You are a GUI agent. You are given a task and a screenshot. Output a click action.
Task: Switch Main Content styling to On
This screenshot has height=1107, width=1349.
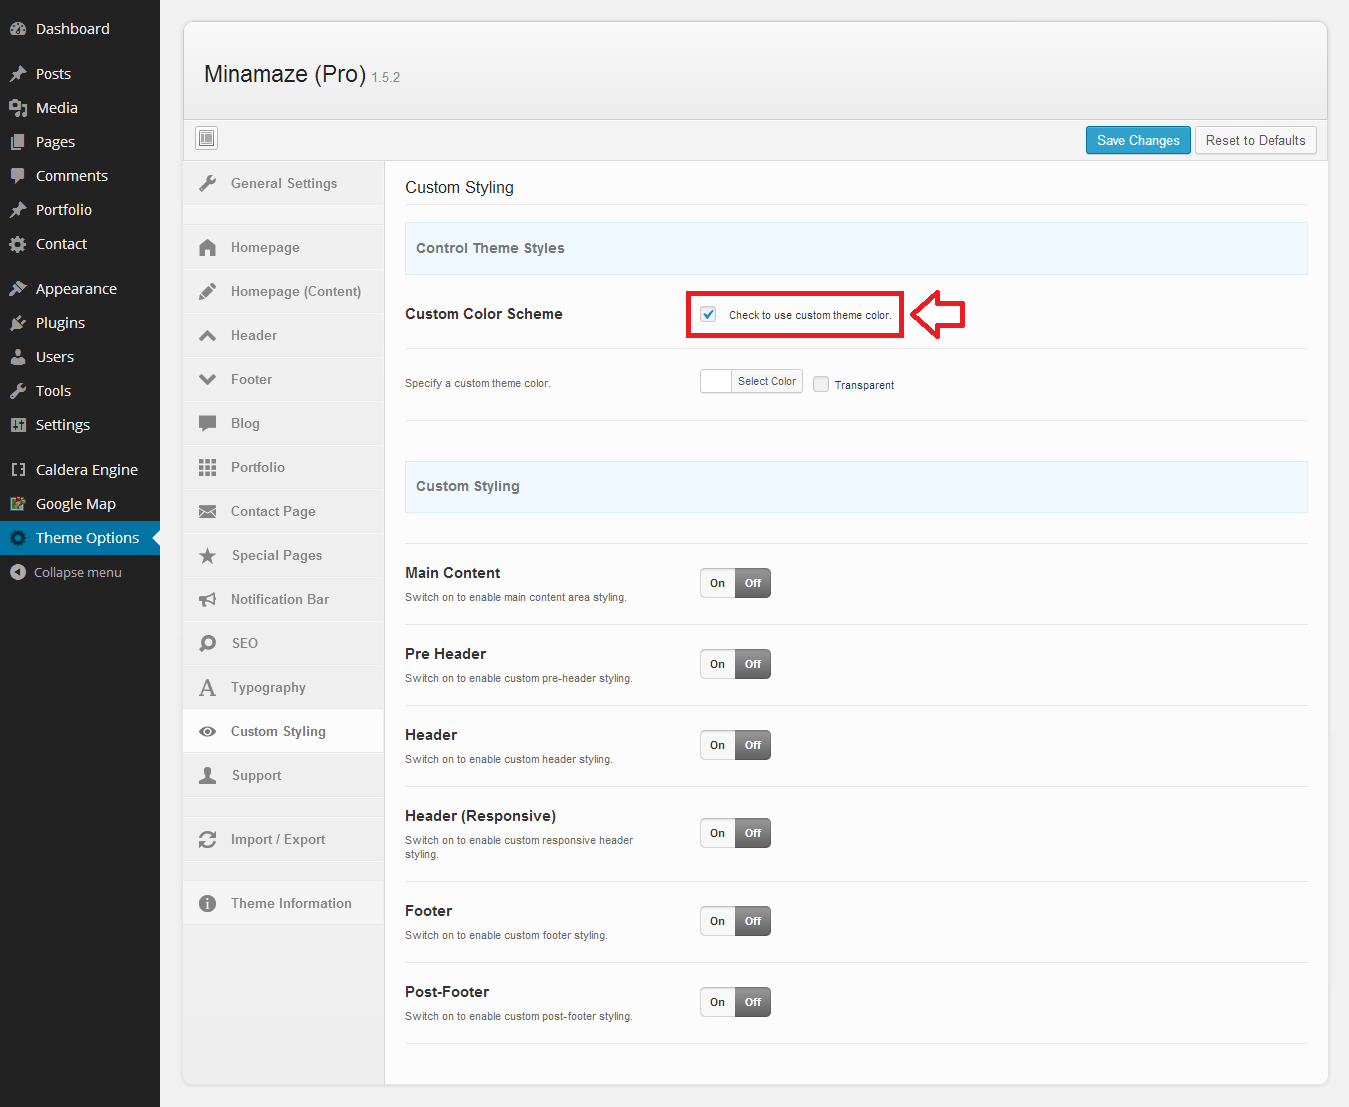click(x=717, y=583)
